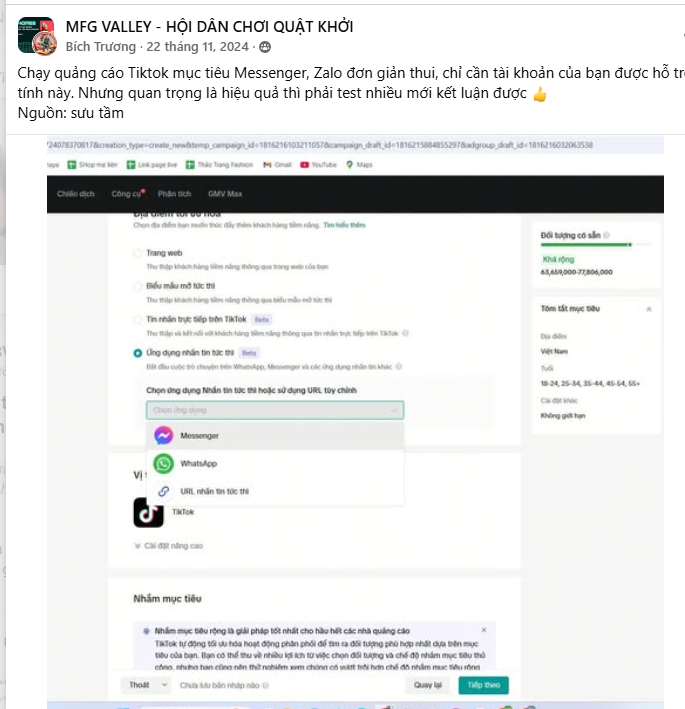Open the Thoát dropdown arrow
This screenshot has height=709, width=685.
pos(165,685)
